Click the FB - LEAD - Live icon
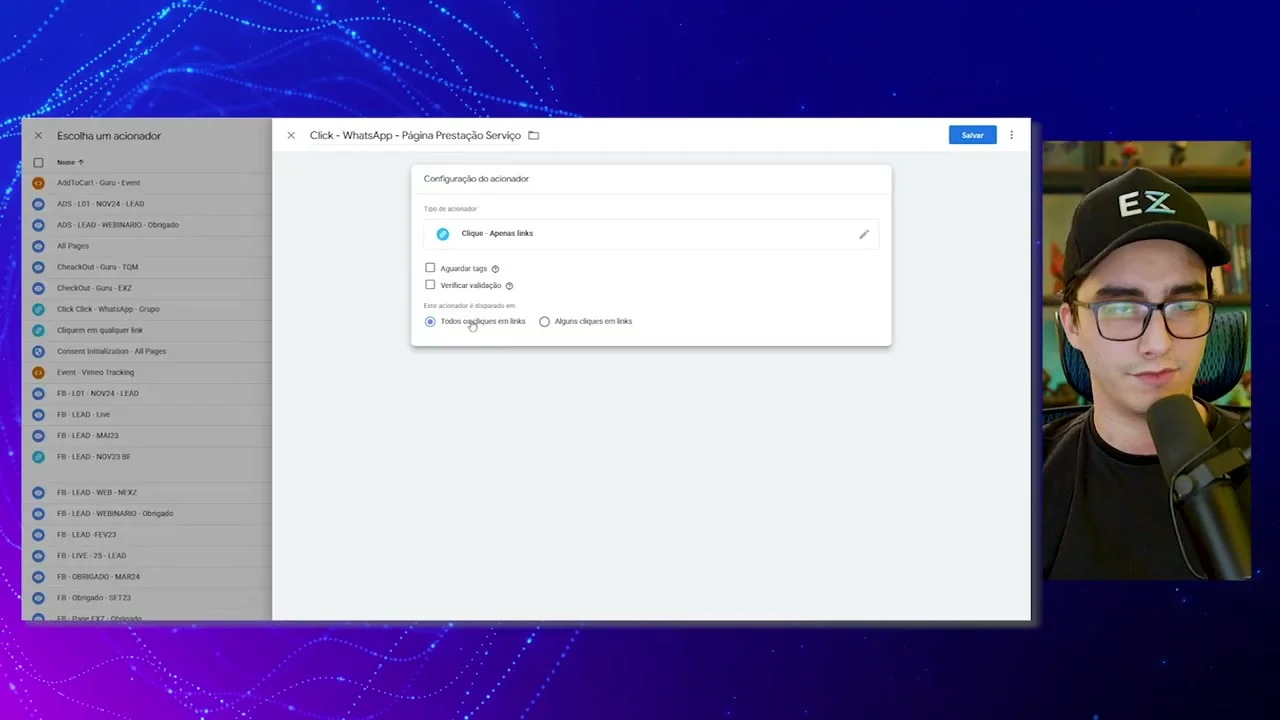 tap(38, 414)
